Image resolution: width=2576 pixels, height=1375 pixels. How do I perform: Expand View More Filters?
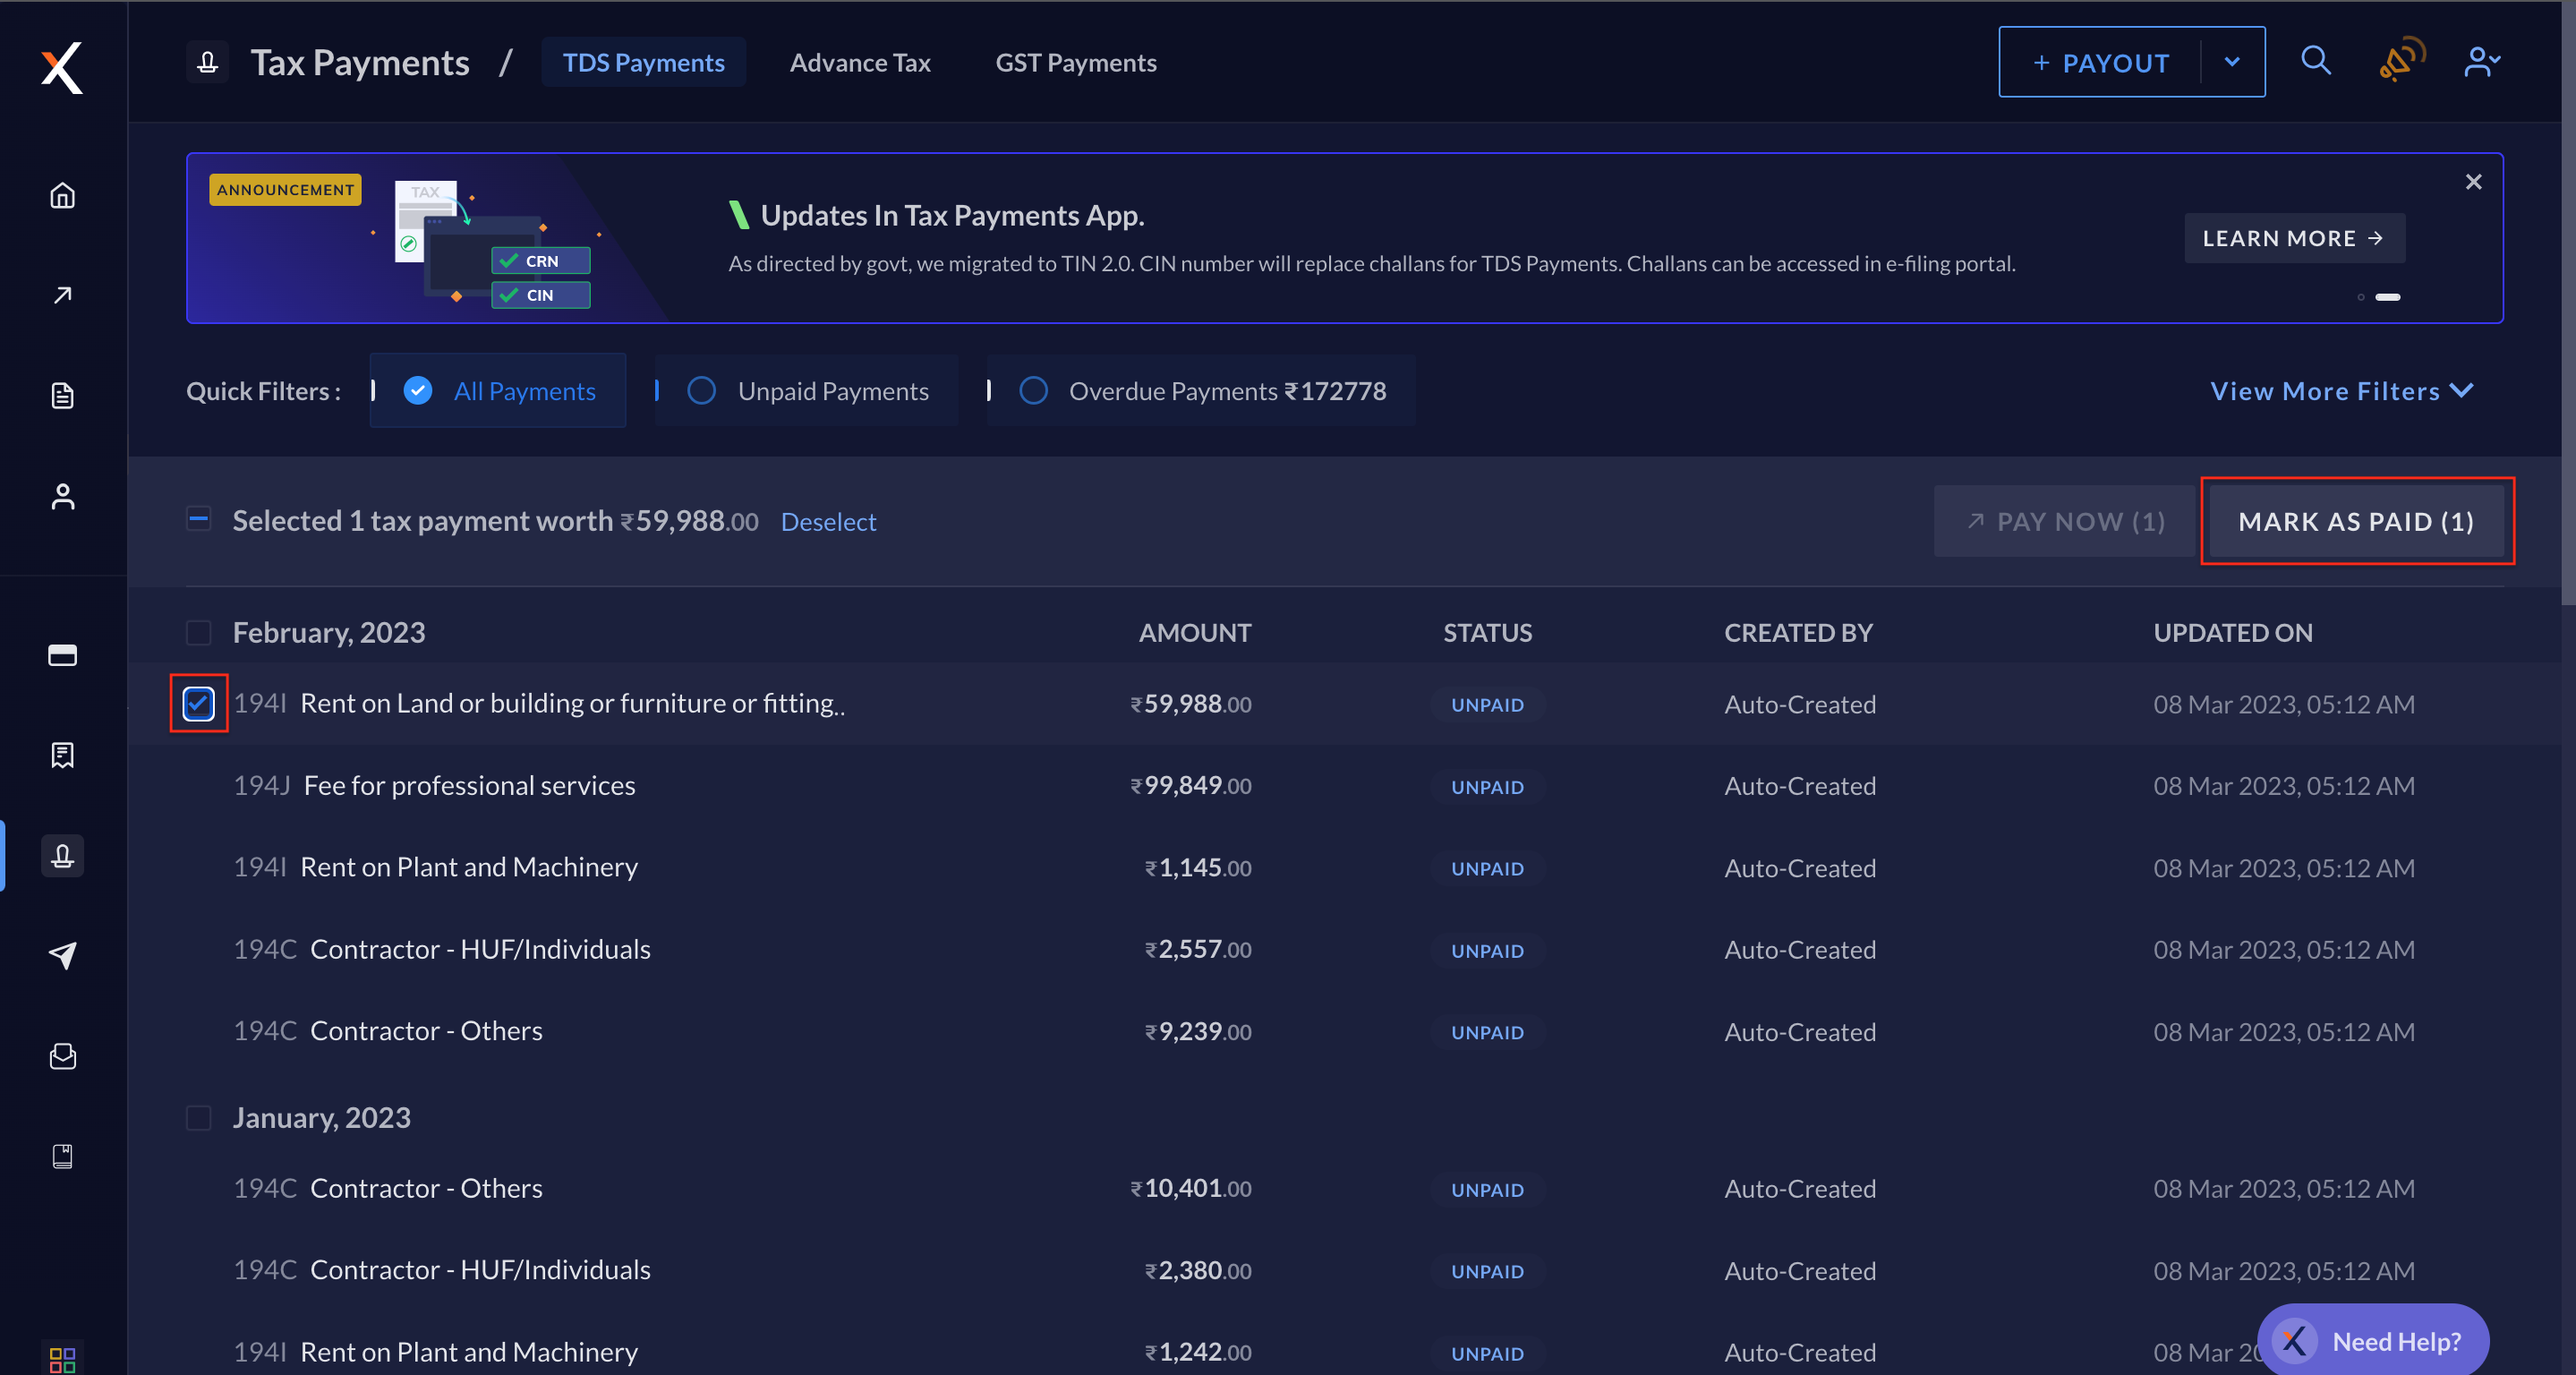(x=2341, y=390)
